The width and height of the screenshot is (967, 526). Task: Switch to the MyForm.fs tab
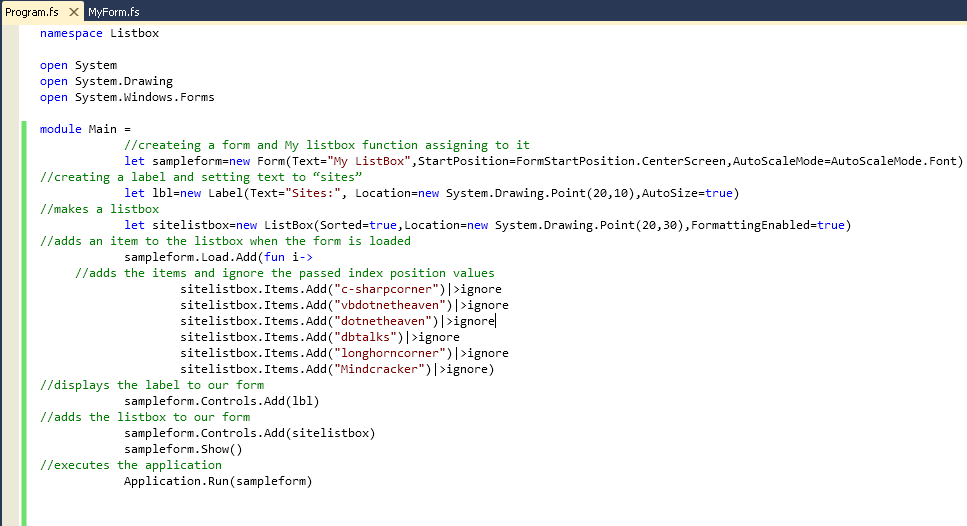coord(113,12)
